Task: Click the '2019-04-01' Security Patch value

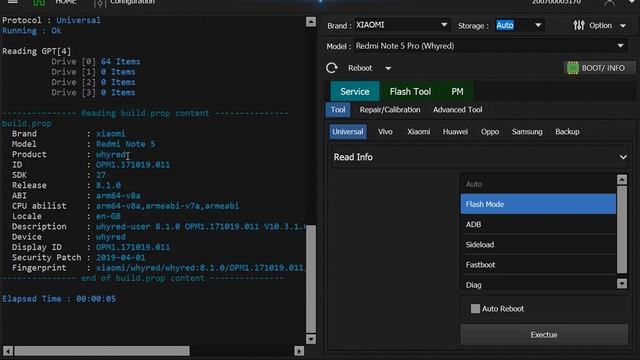Action: click(x=120, y=258)
